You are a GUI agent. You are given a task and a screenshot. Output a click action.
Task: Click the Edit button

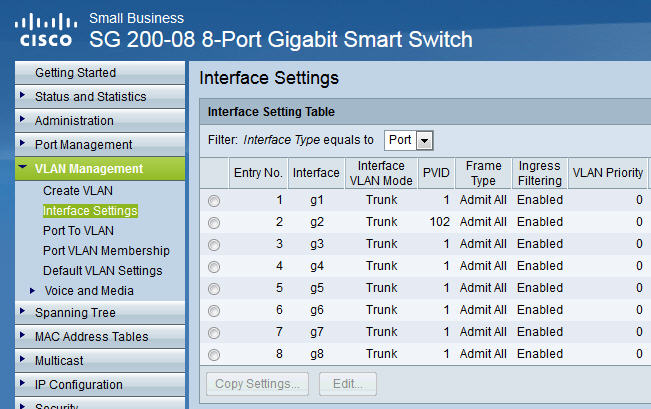pos(348,384)
